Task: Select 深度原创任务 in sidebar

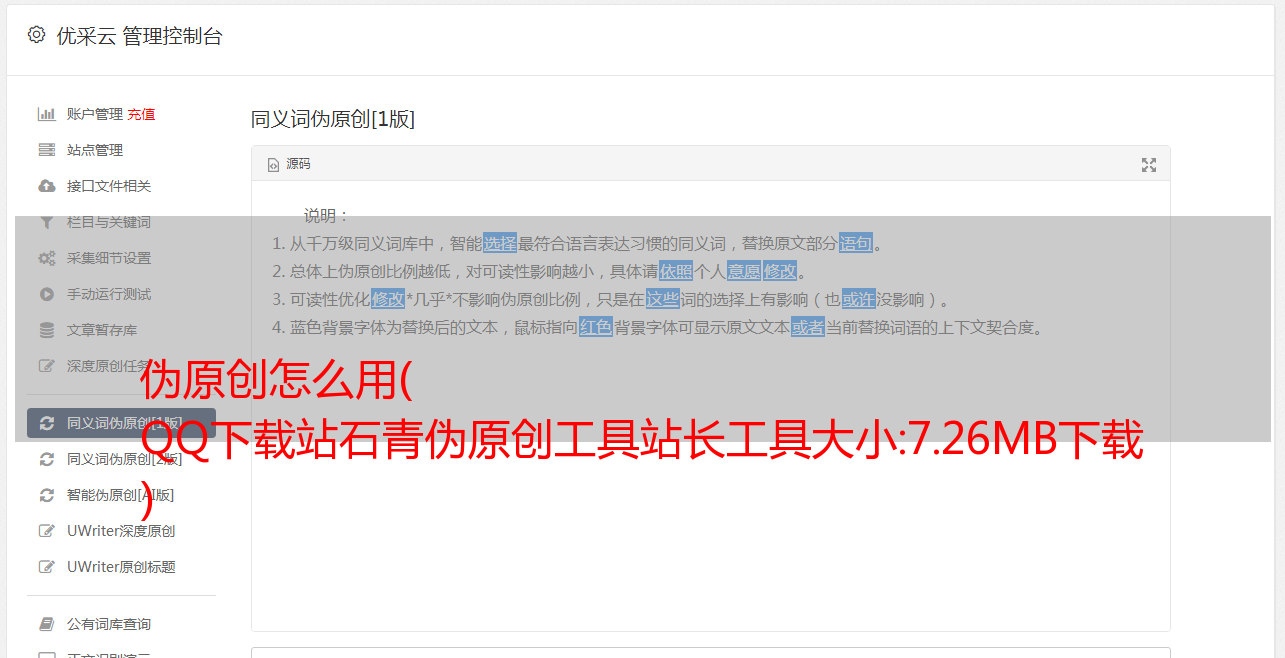Action: (121, 366)
